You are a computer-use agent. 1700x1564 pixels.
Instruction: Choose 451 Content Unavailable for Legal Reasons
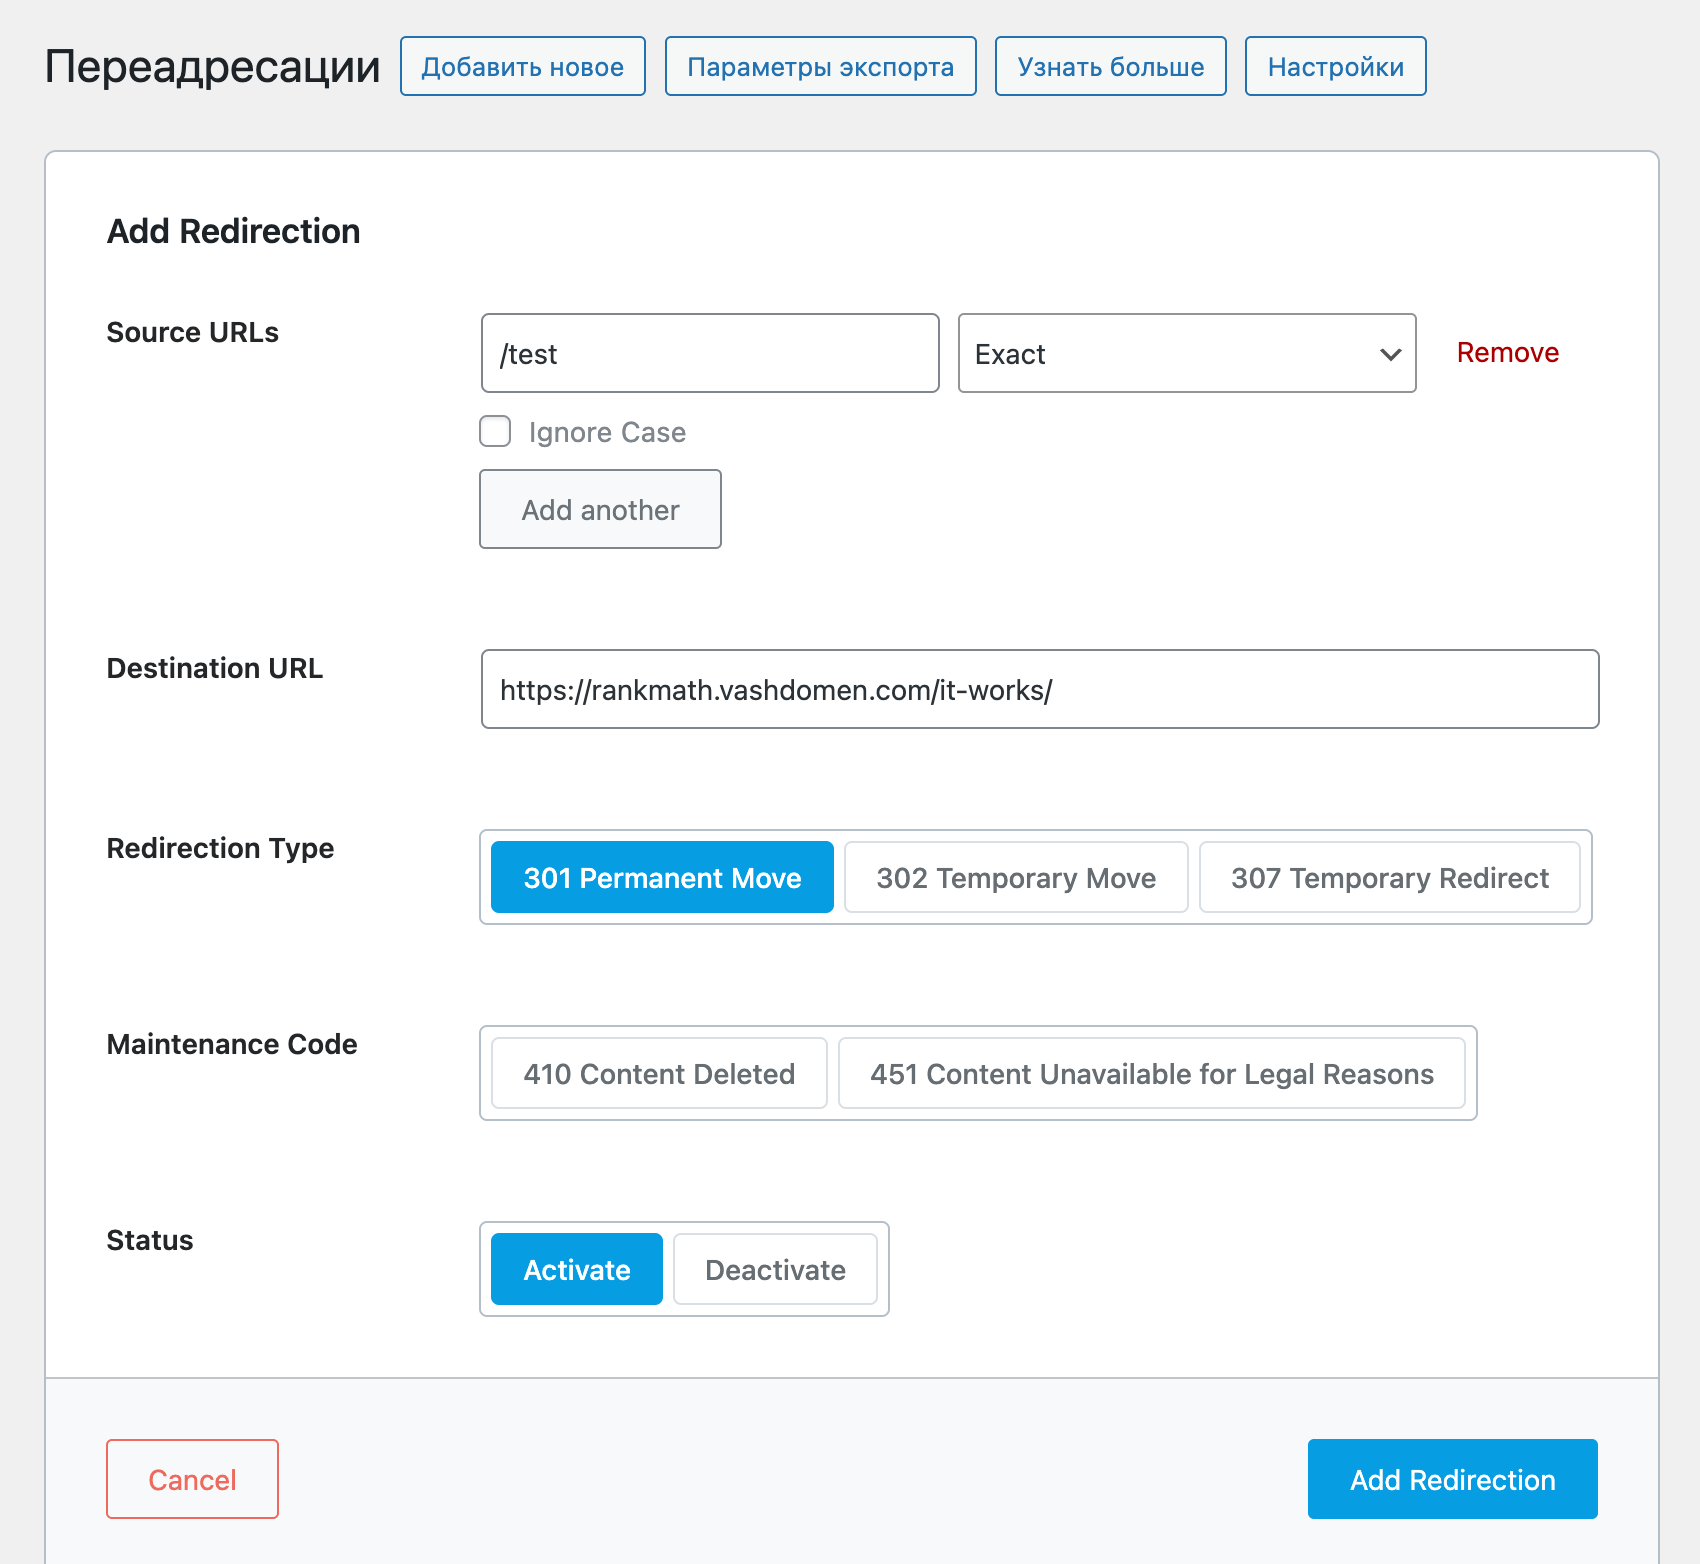click(1152, 1073)
